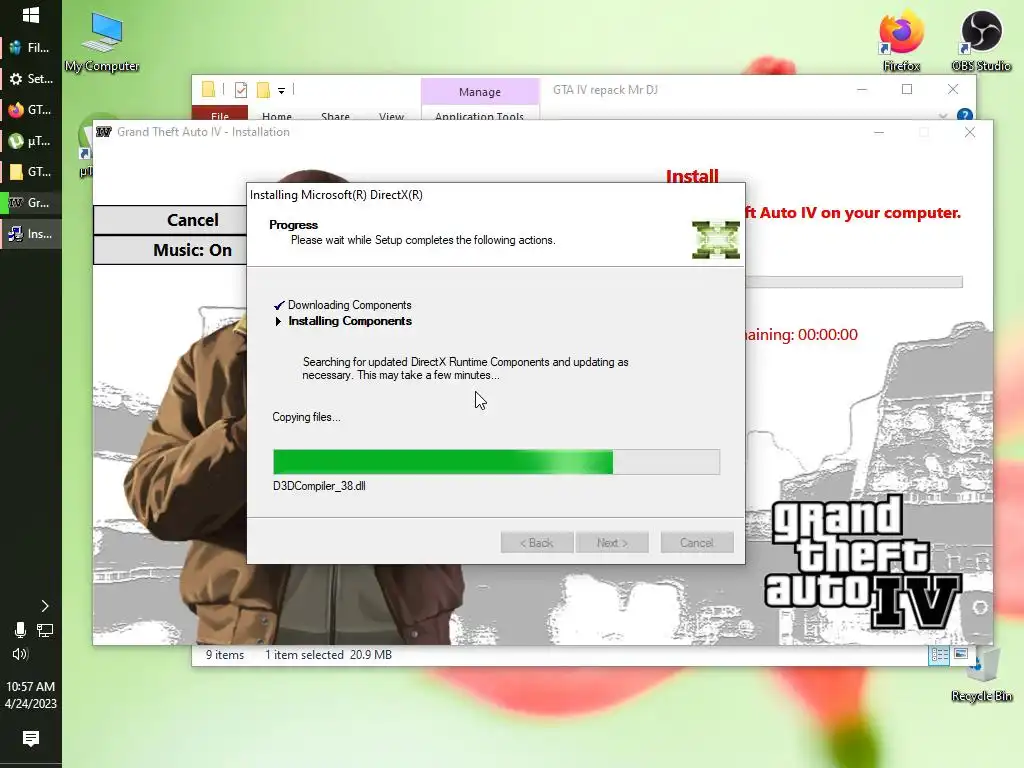The image size is (1024, 768).
Task: Open the File Explorer taskbar item
Action: [x=31, y=48]
